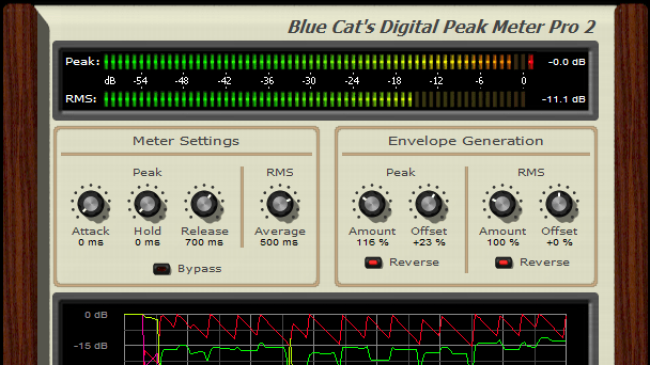The height and width of the screenshot is (365, 650).
Task: Click the RMS Offset value +0 %
Action: pyautogui.click(x=559, y=242)
